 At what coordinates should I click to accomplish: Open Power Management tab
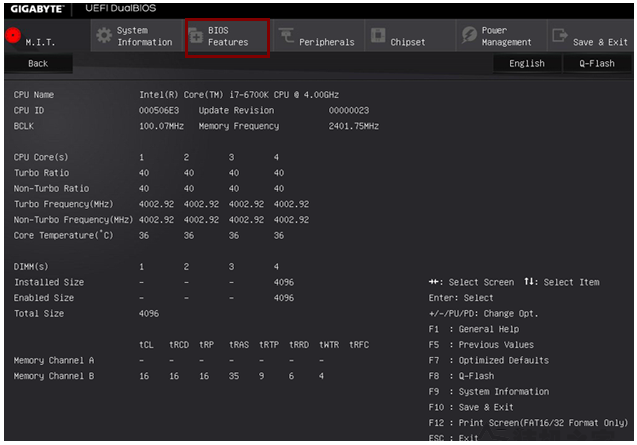[501, 36]
